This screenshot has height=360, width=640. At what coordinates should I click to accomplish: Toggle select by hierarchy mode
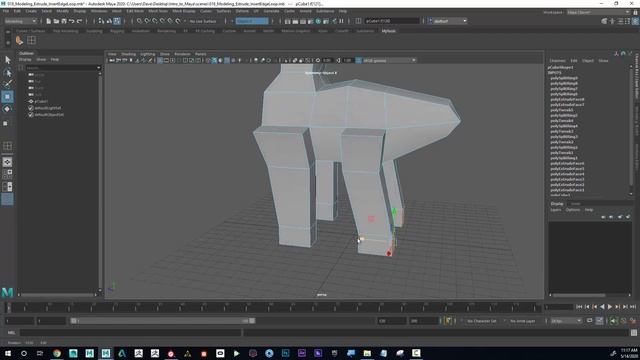[x=101, y=21]
